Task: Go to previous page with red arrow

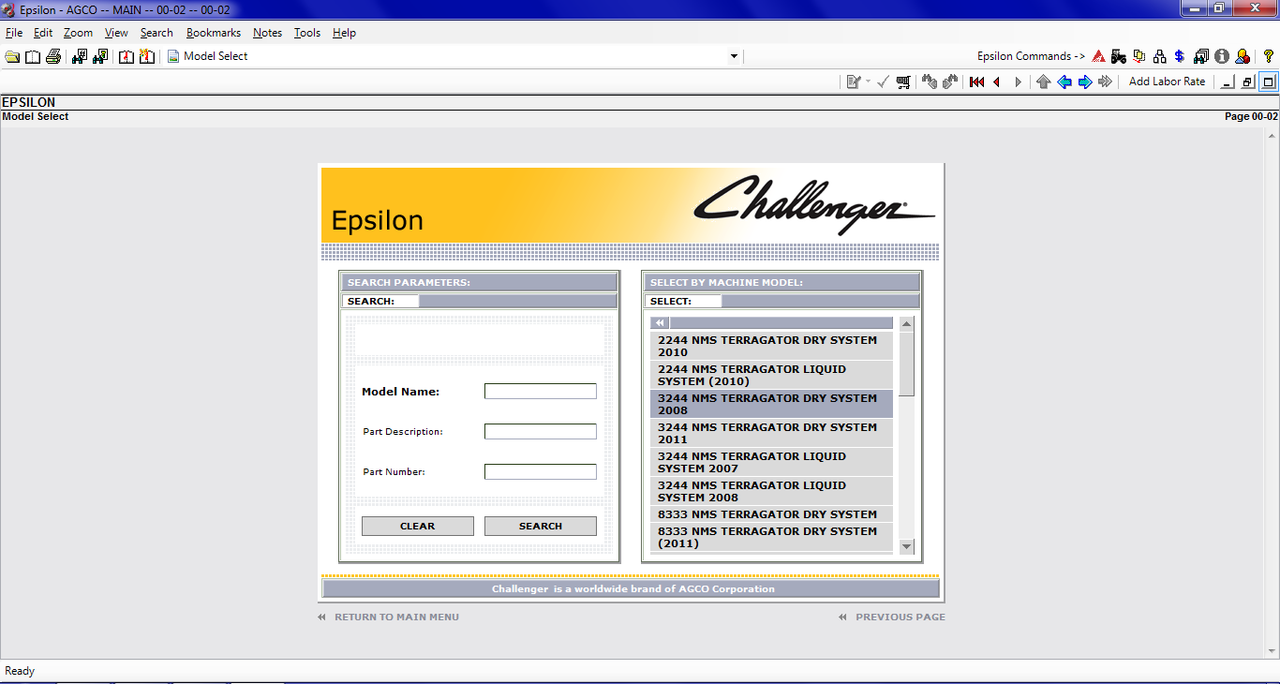Action: pyautogui.click(x=997, y=82)
